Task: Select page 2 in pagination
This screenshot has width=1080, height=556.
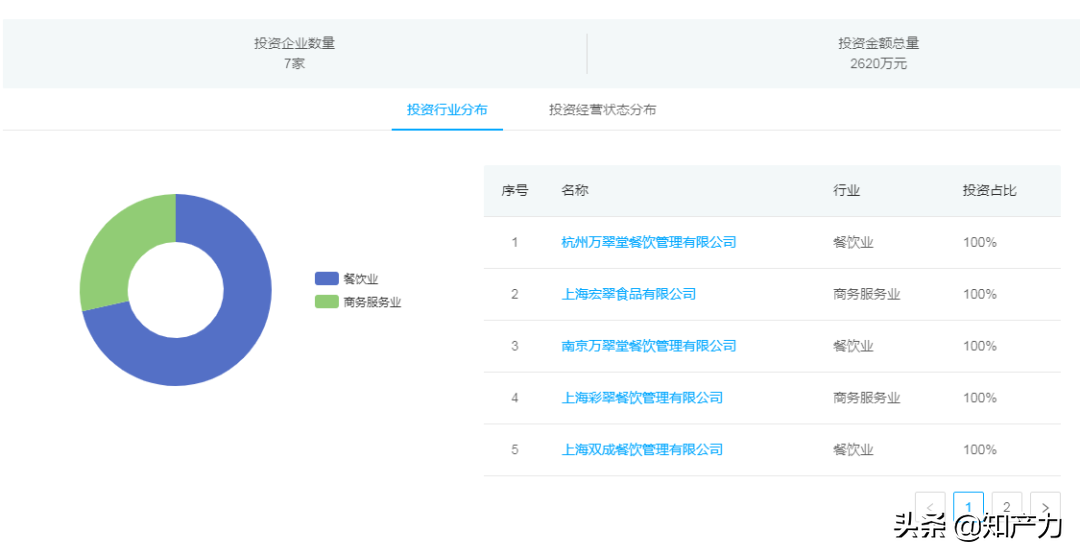Action: coord(1007,507)
